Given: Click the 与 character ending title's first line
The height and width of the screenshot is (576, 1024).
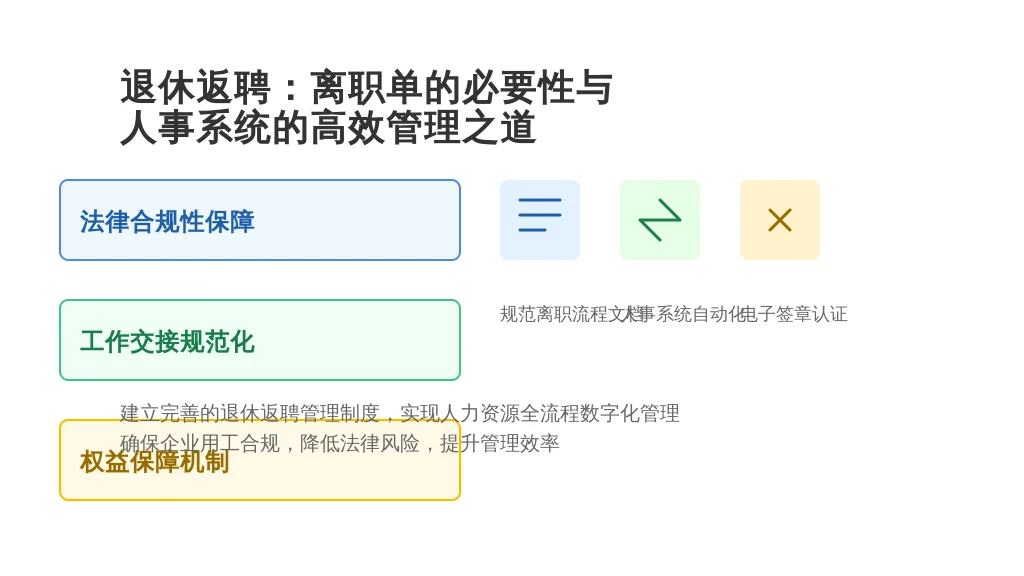Looking at the screenshot, I should (x=594, y=88).
